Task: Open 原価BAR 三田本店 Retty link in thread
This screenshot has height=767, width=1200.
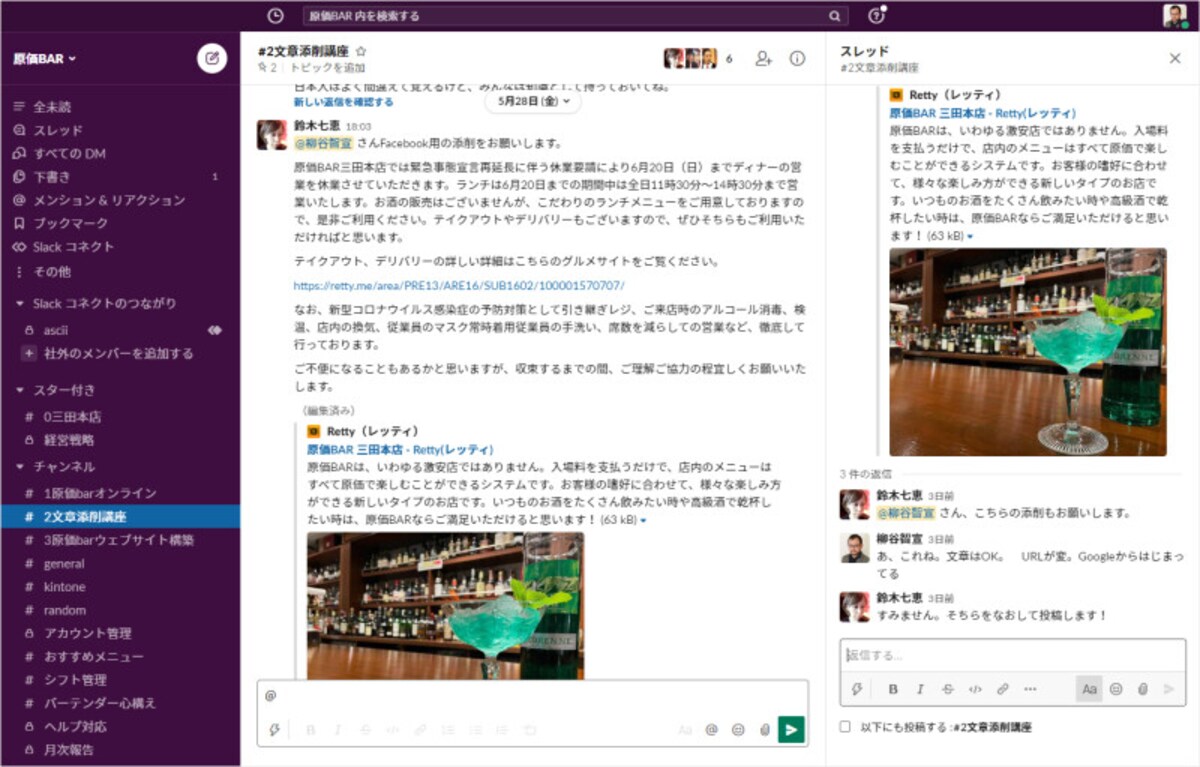Action: pos(983,113)
